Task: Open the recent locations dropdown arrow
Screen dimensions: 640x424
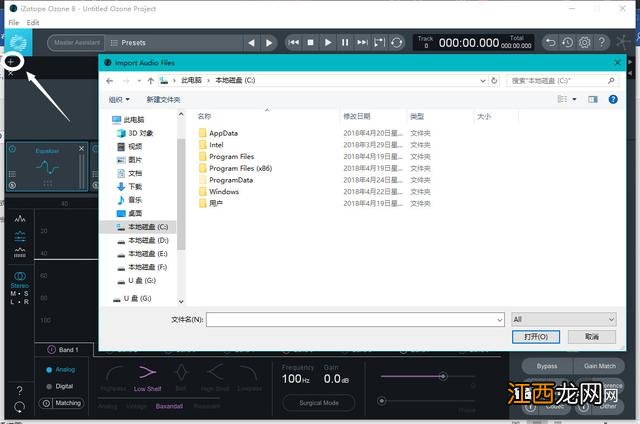Action: (x=139, y=81)
